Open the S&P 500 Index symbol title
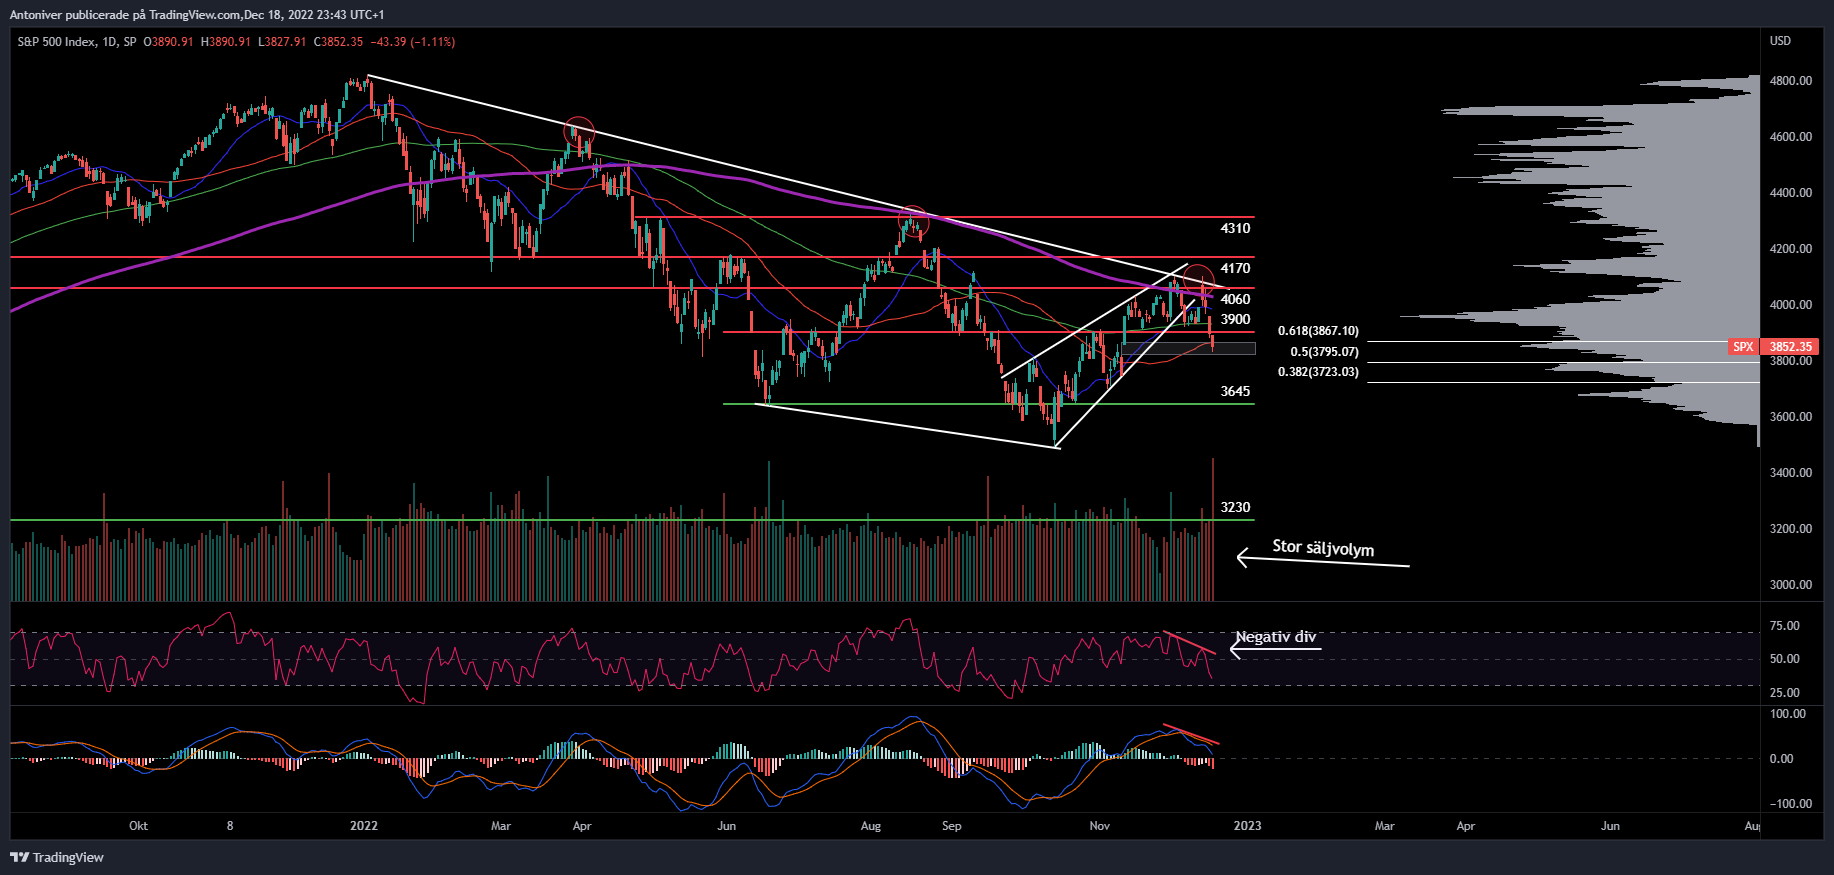Viewport: 1834px width, 875px height. [56, 42]
